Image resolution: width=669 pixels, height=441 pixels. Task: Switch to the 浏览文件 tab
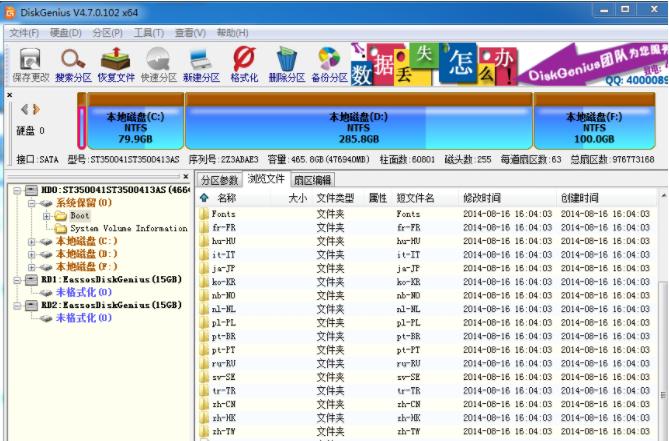click(x=266, y=179)
